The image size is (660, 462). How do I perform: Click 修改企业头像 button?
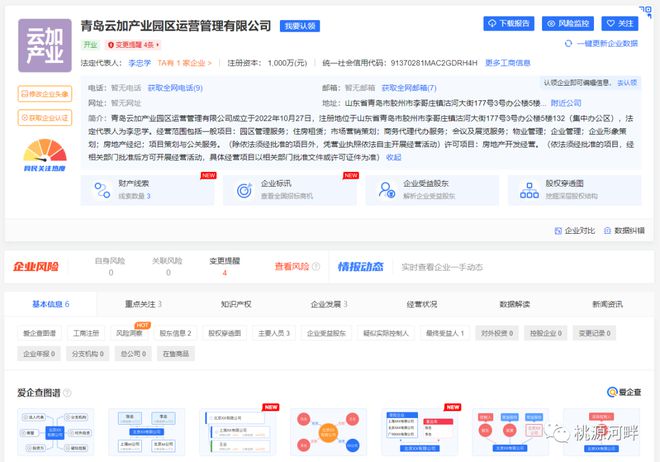point(45,93)
